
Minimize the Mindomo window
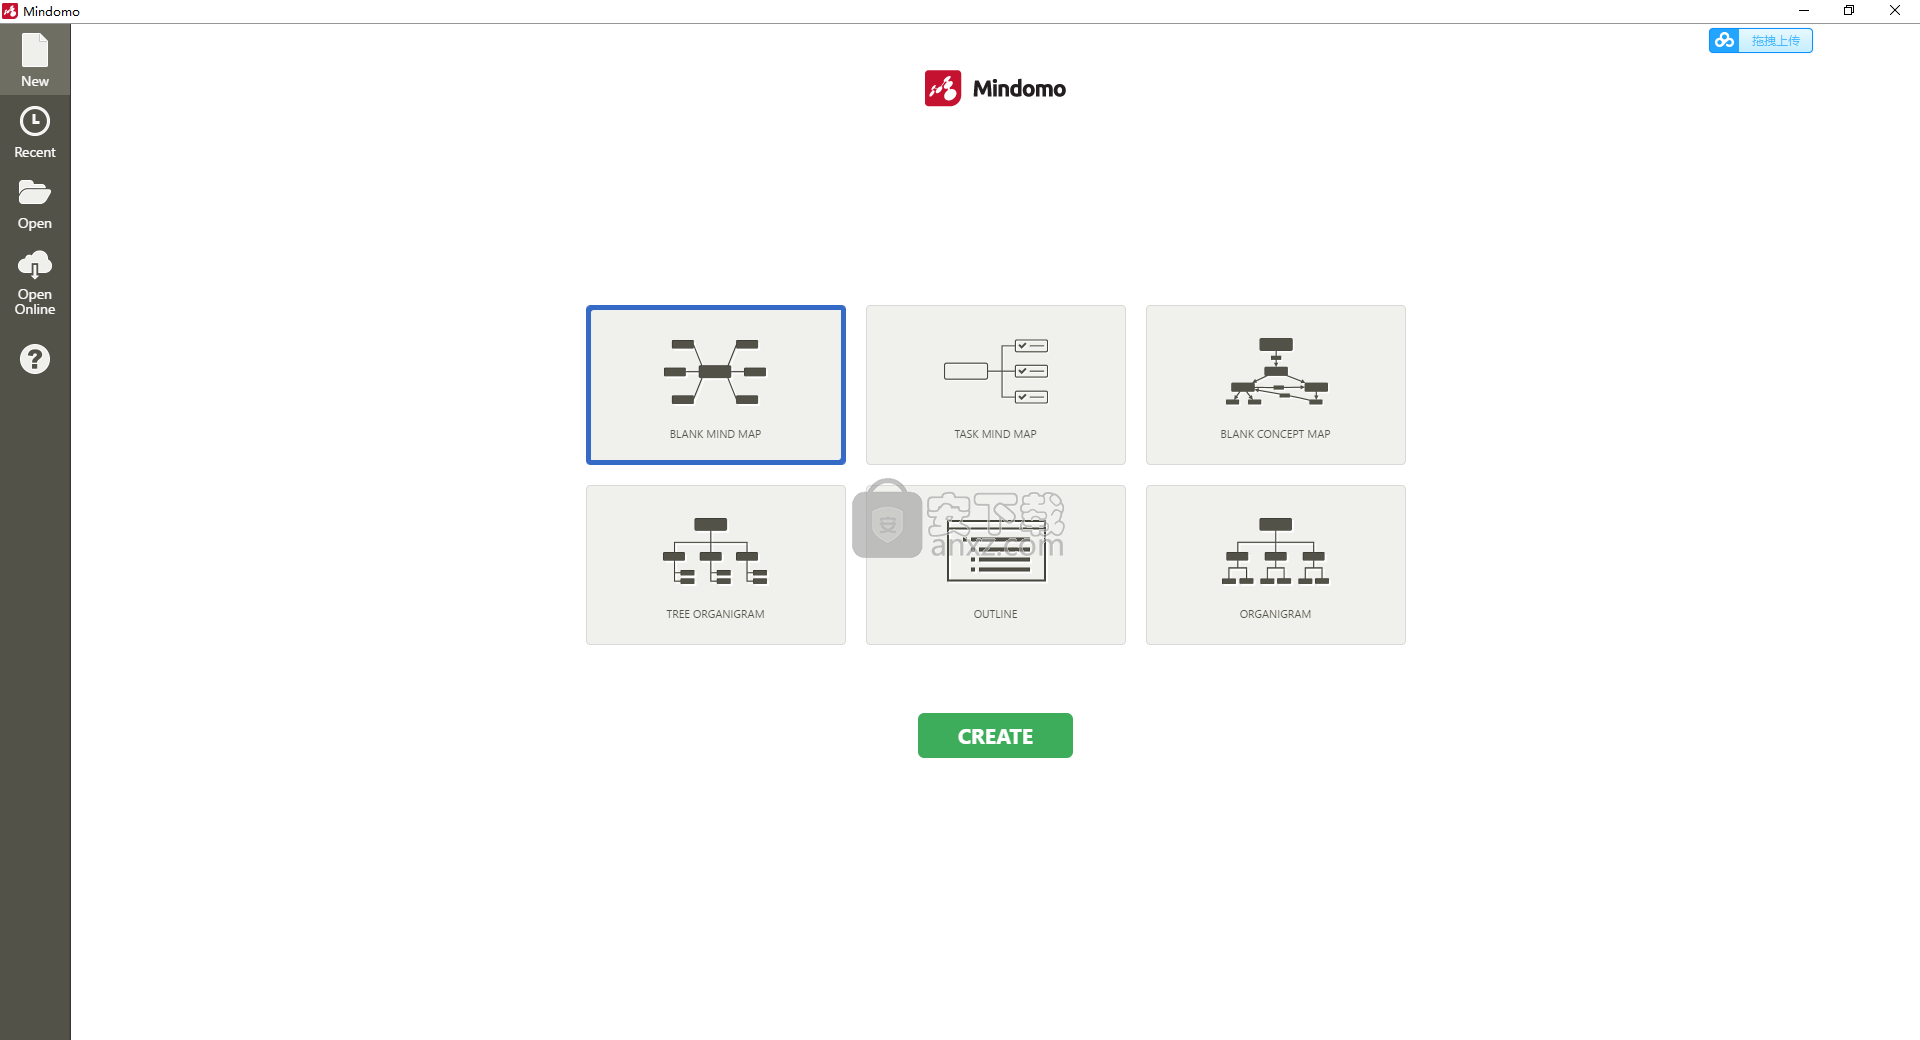point(1804,11)
